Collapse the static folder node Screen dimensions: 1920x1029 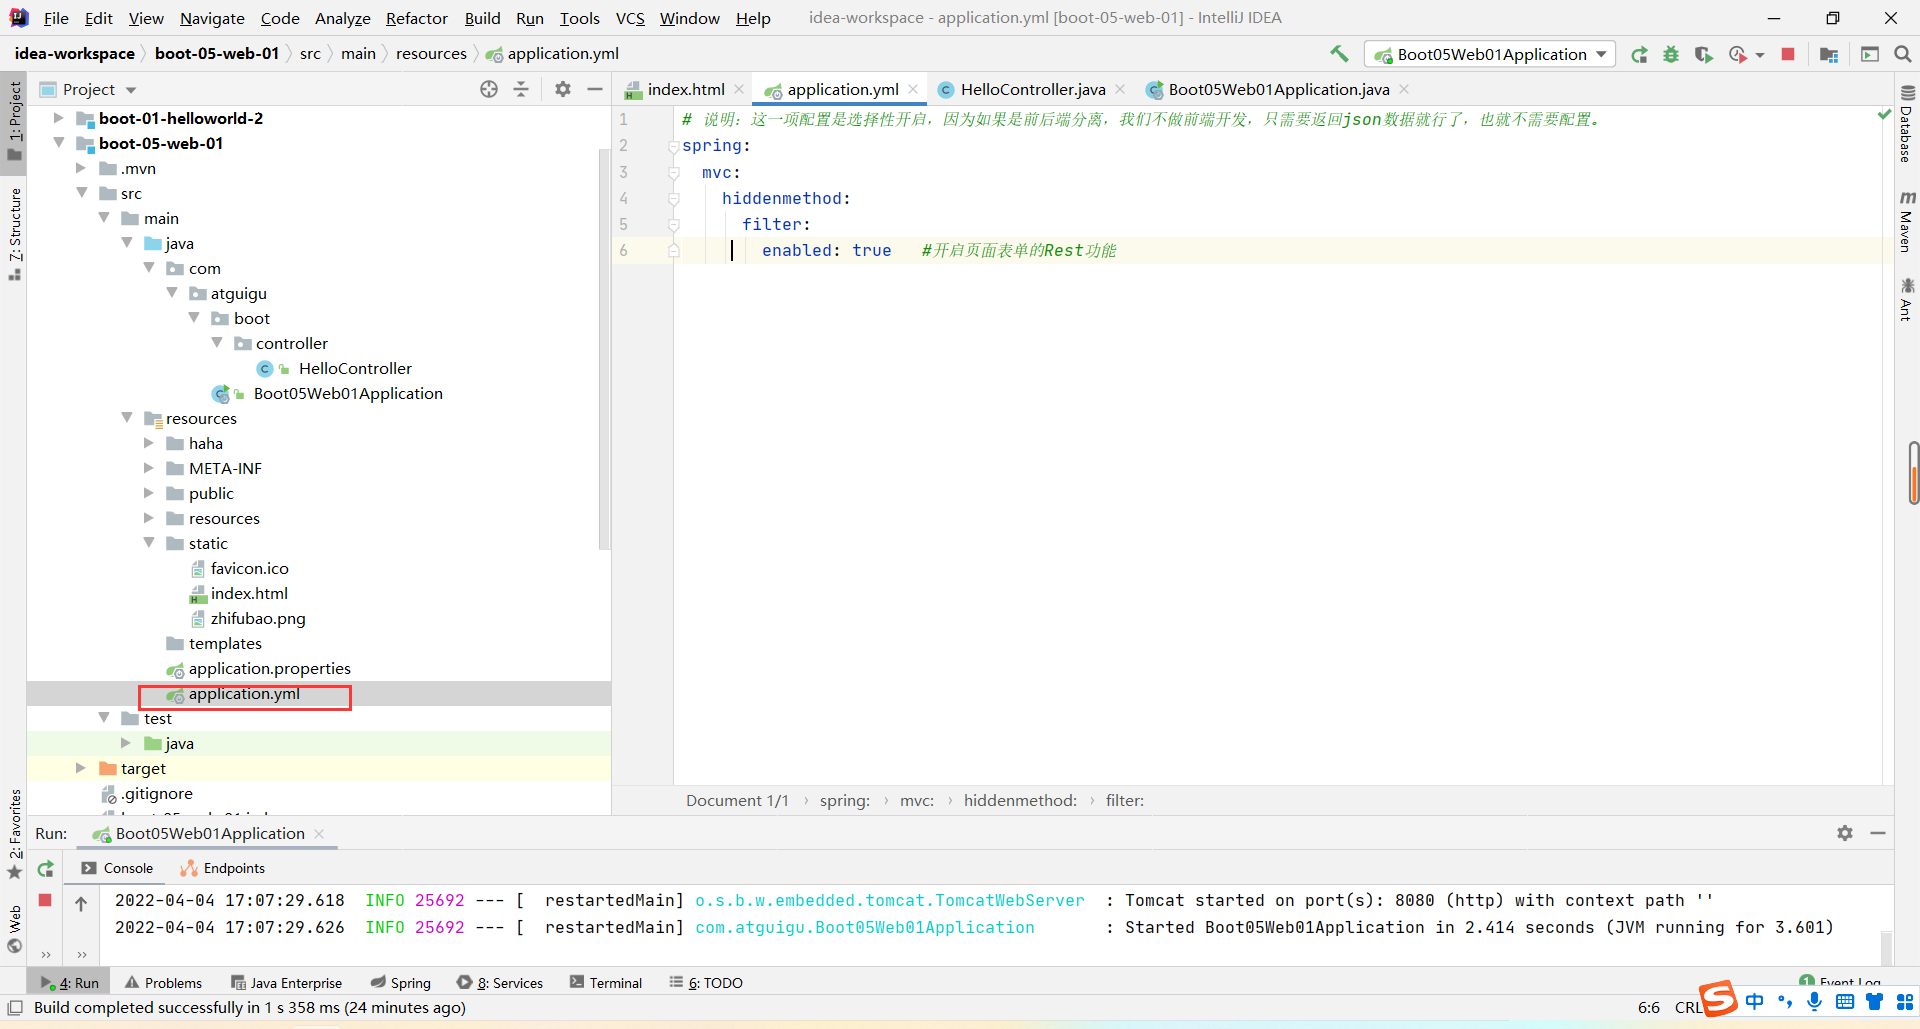(149, 543)
